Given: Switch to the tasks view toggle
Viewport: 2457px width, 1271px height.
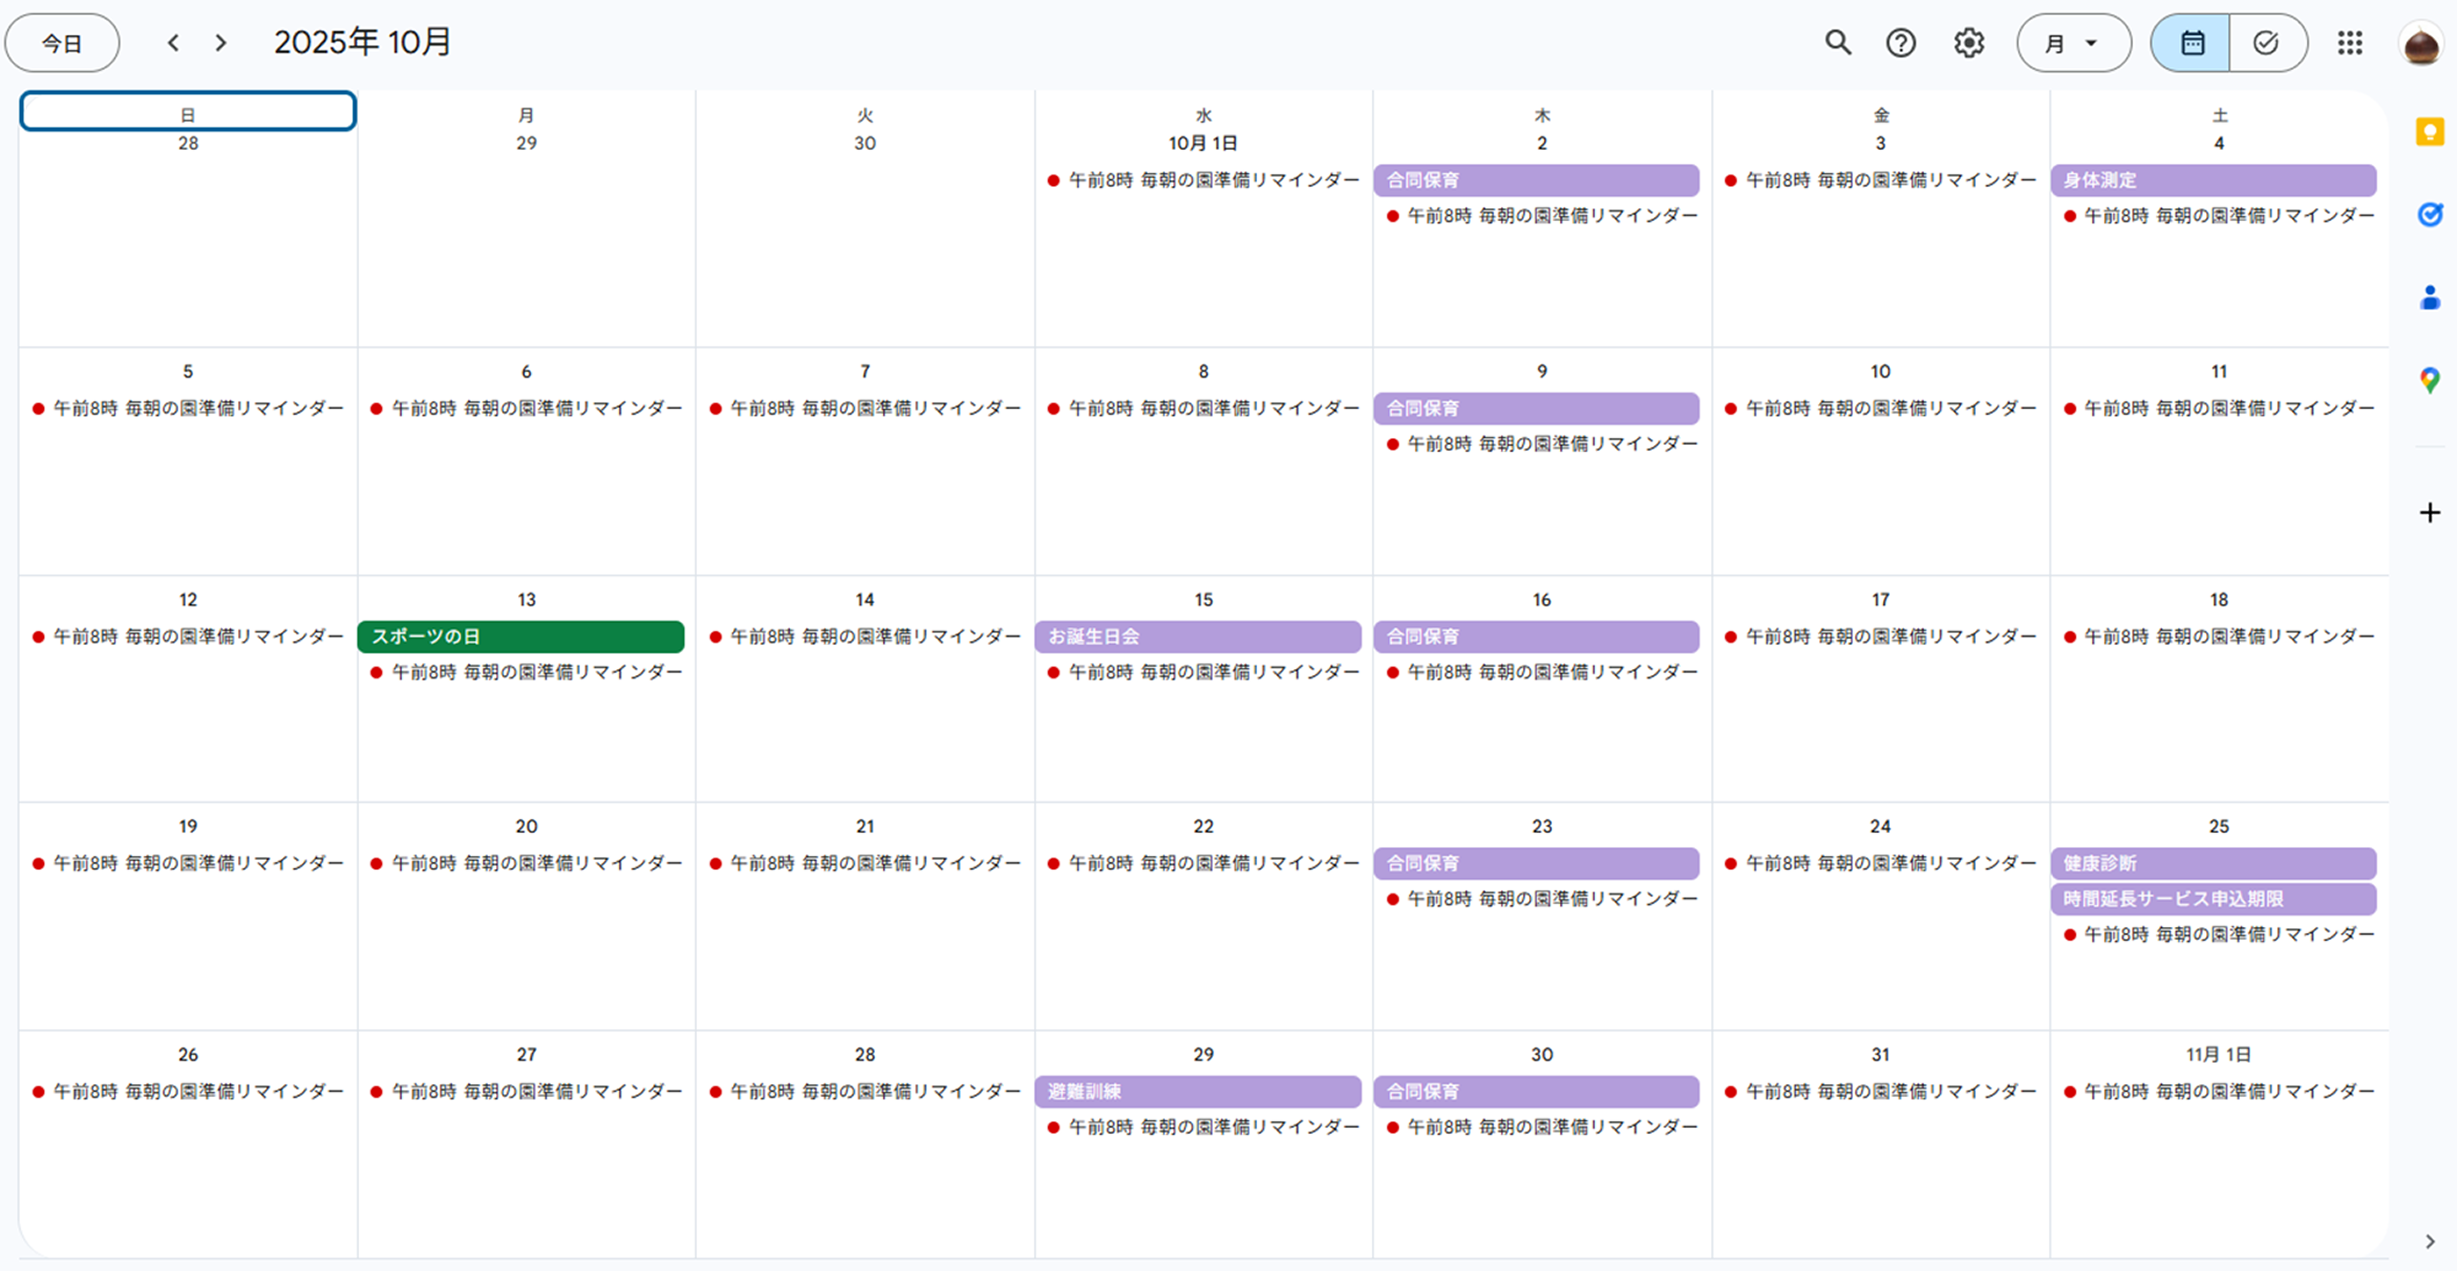Looking at the screenshot, I should 2266,43.
